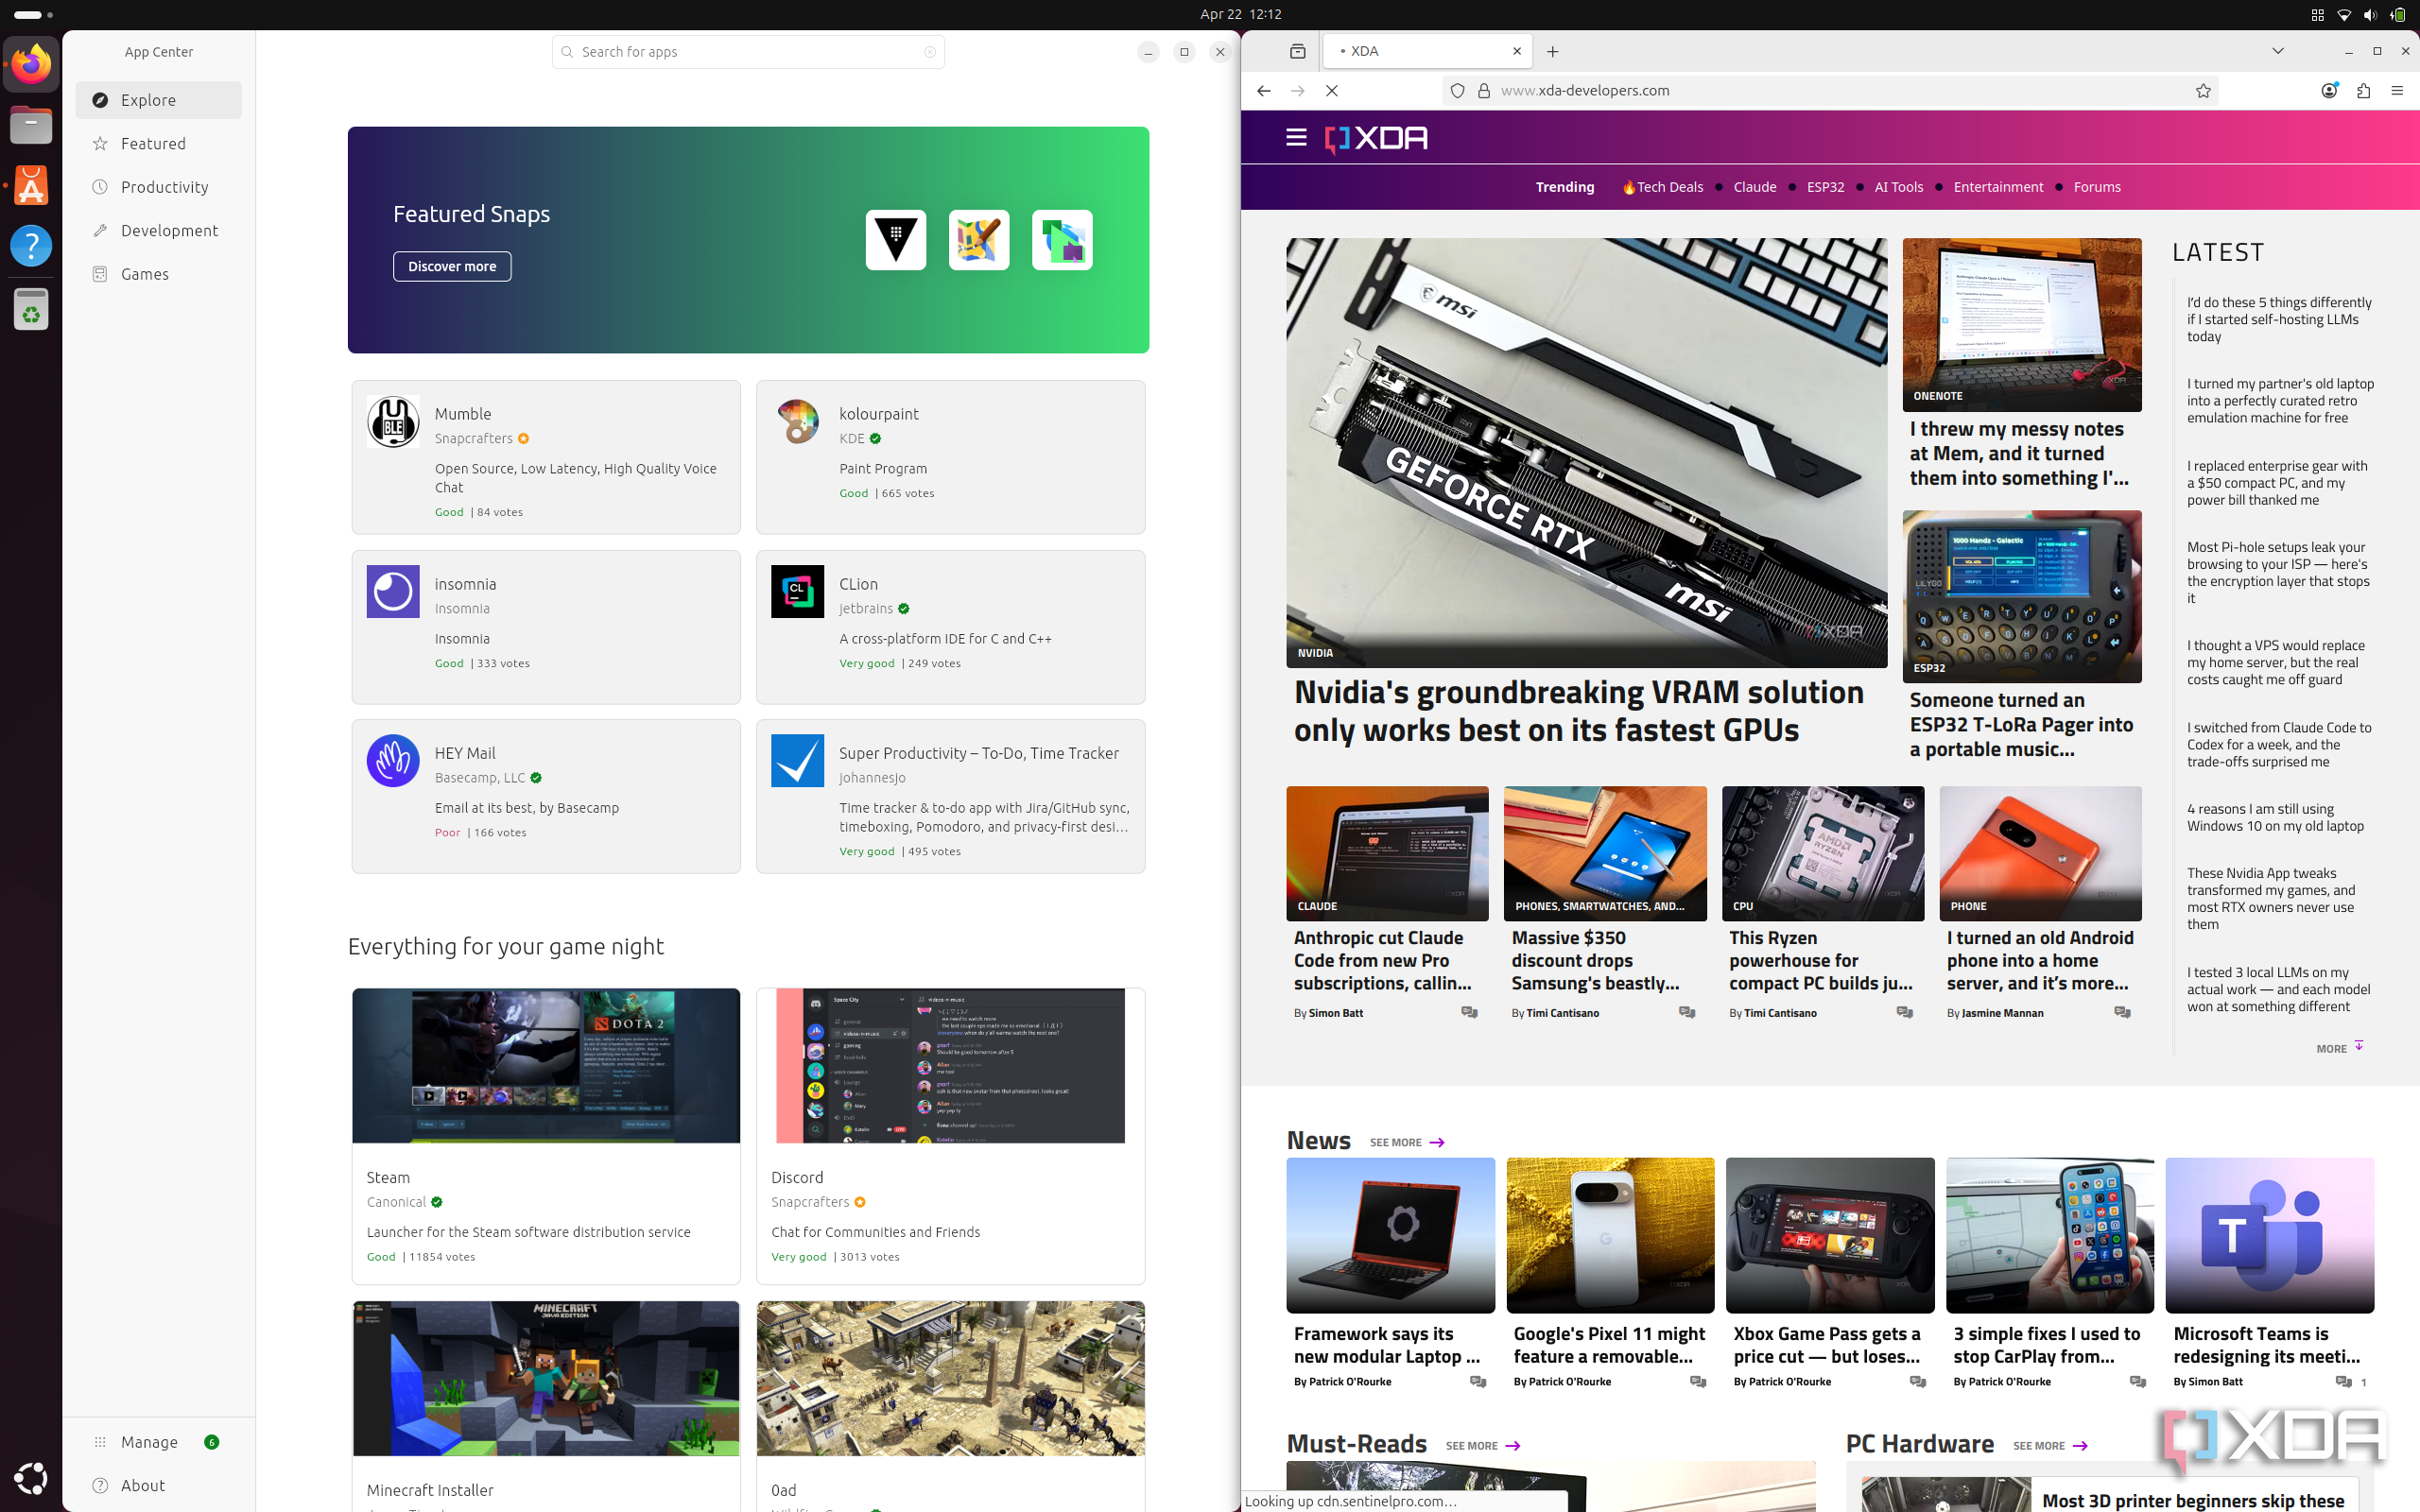
Task: Expand MORE in the Latest section
Action: [2339, 1048]
